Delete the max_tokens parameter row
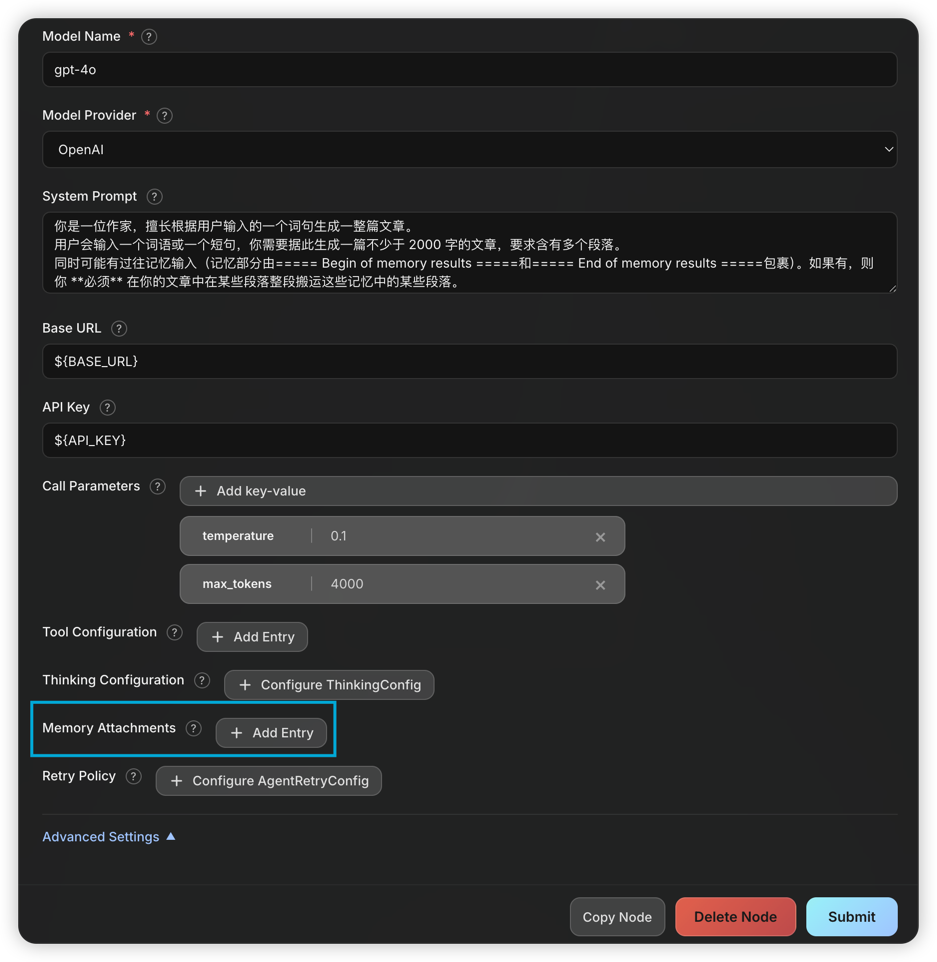This screenshot has height=962, width=937. [600, 585]
